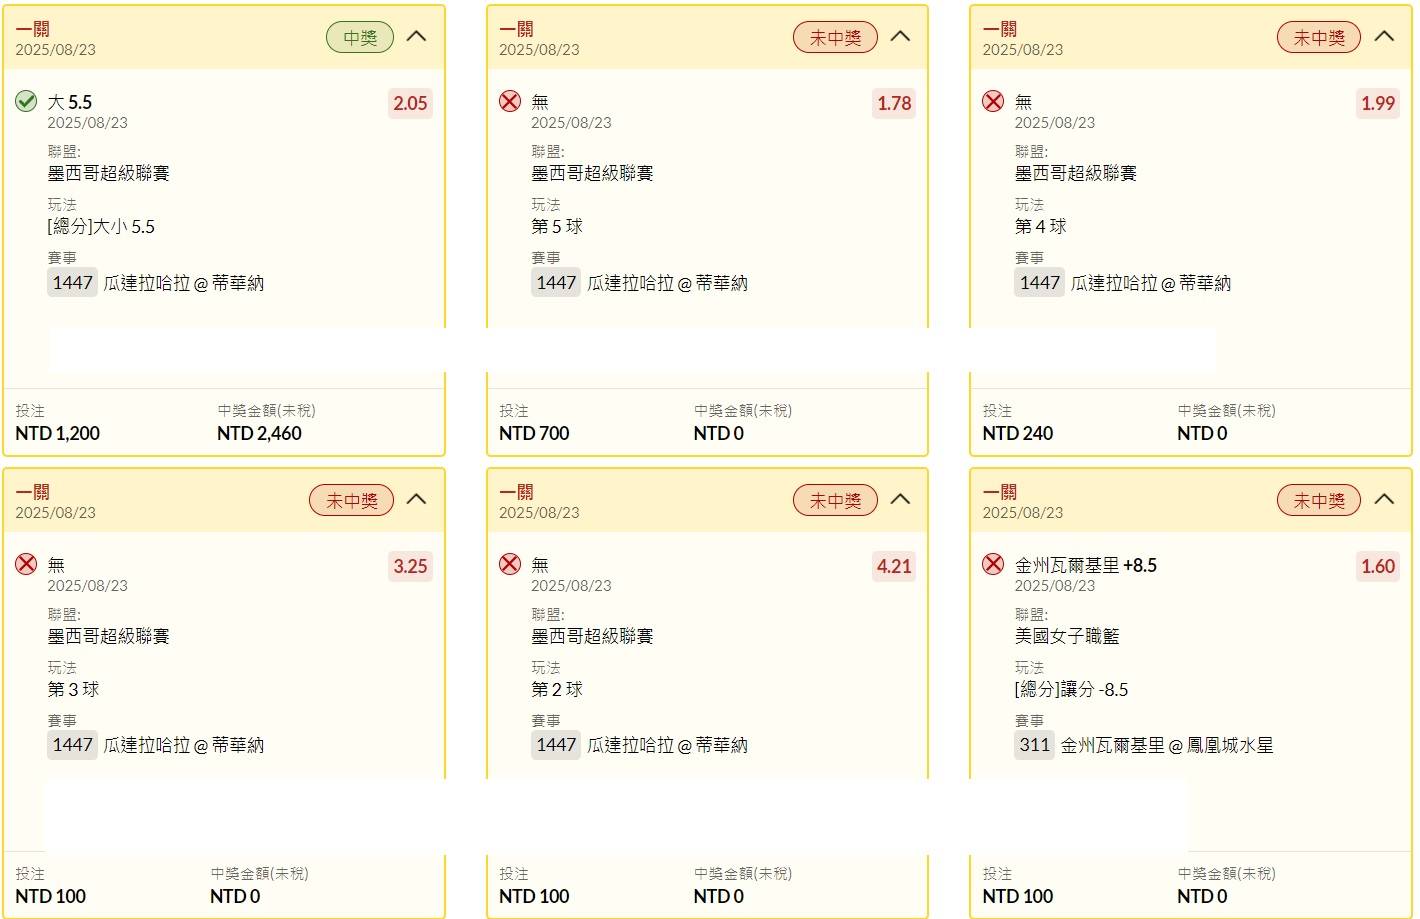
Task: Click the 4.21 odds badge
Action: click(894, 566)
